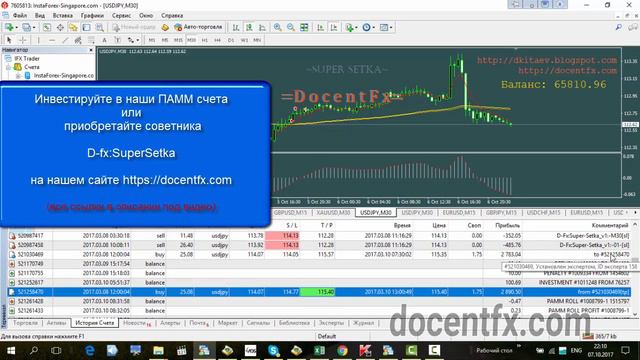640x360 pixels.
Task: Toggle chart shift
Action: pos(334,27)
